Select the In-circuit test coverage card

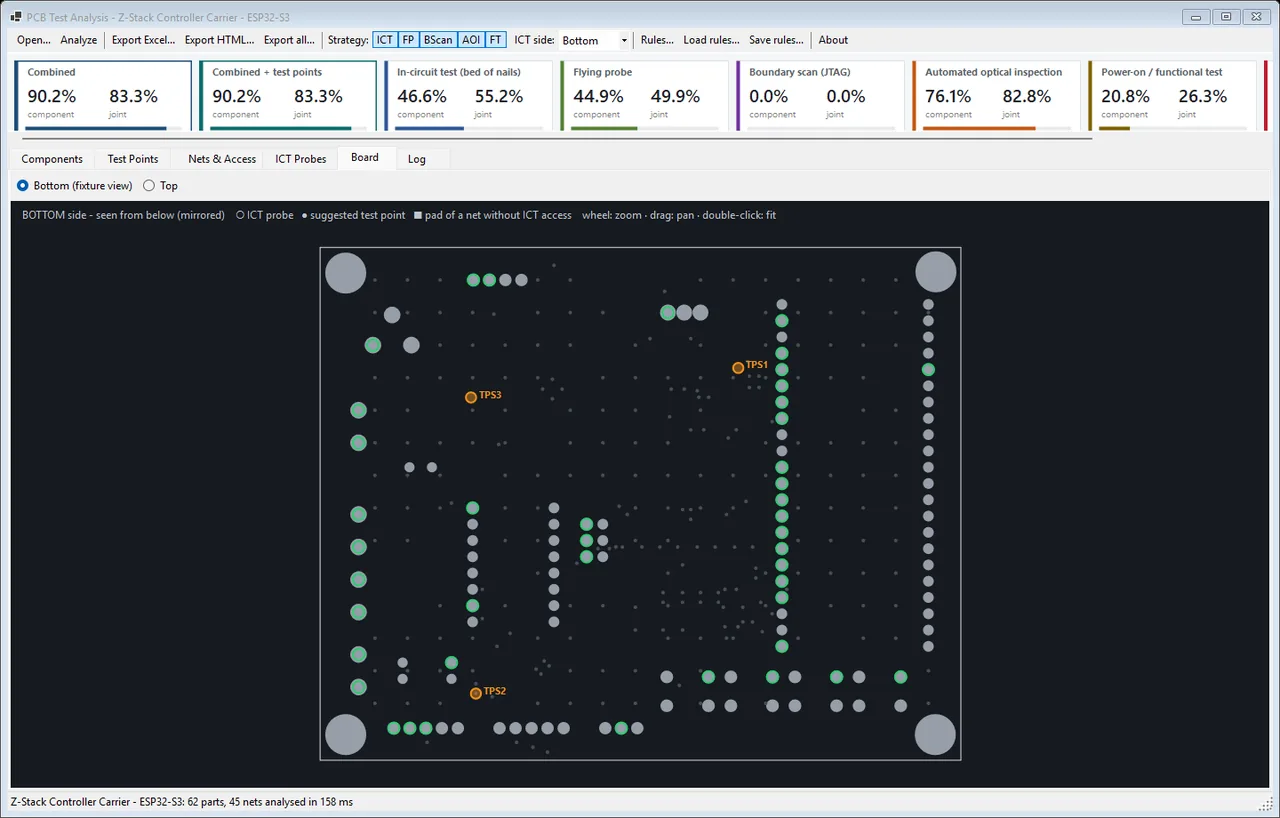469,95
